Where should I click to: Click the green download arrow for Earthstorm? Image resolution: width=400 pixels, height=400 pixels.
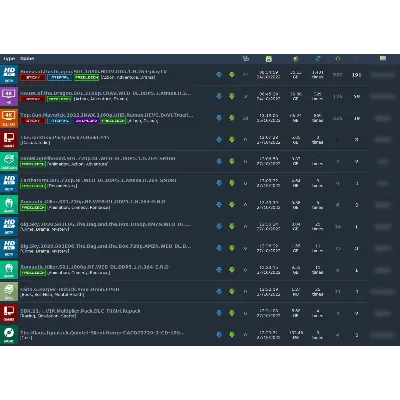[232, 183]
